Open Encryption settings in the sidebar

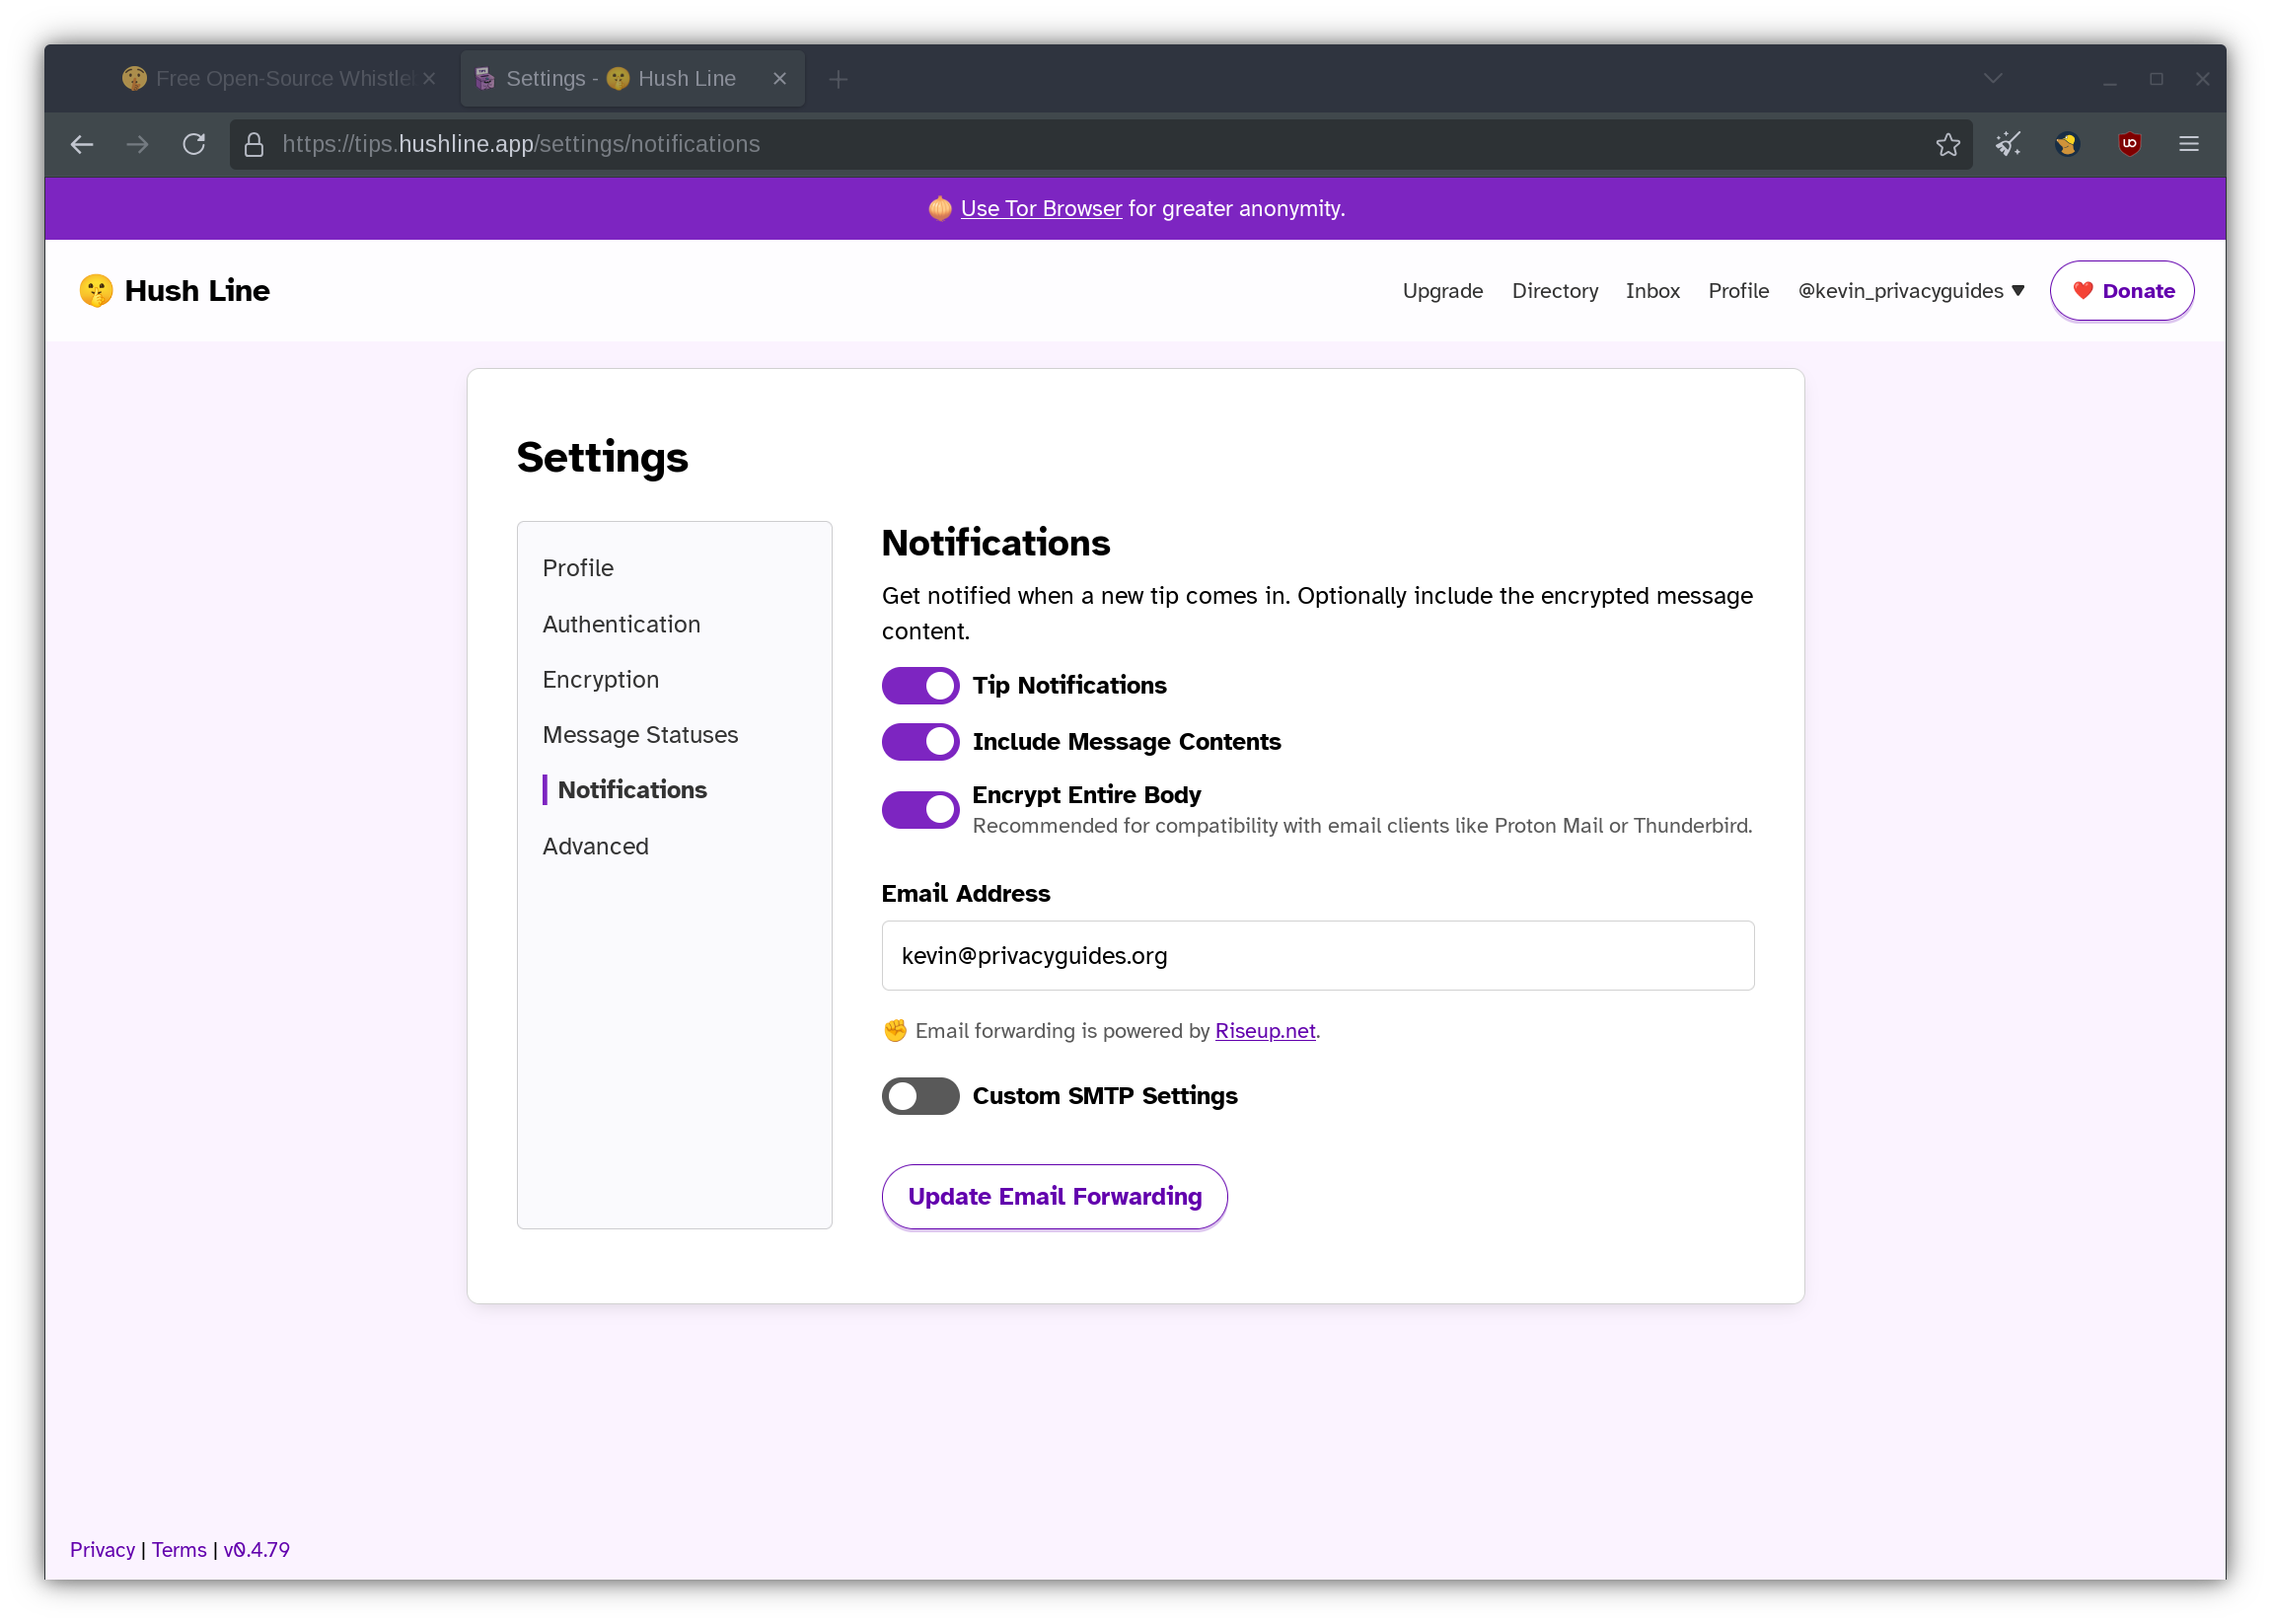pyautogui.click(x=600, y=680)
